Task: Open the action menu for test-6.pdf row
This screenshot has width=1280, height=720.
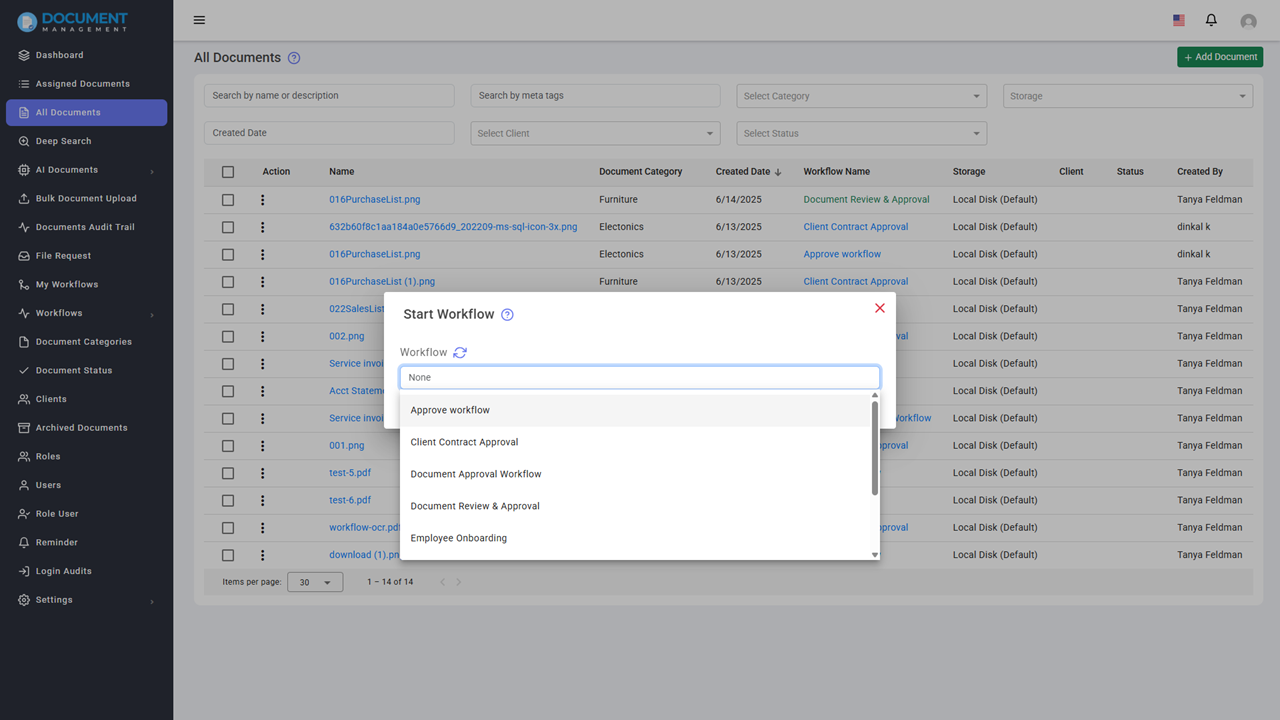Action: [x=263, y=500]
